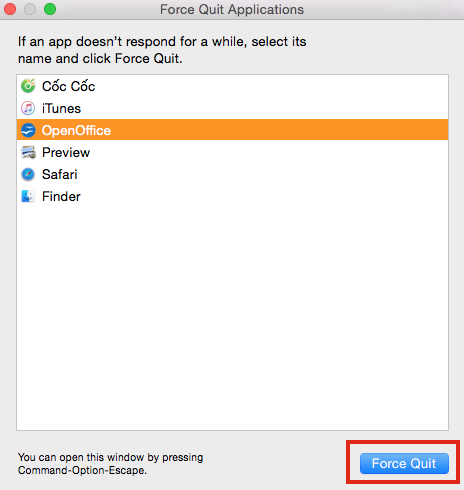Click the Command-Option-Escape hint text

110,464
